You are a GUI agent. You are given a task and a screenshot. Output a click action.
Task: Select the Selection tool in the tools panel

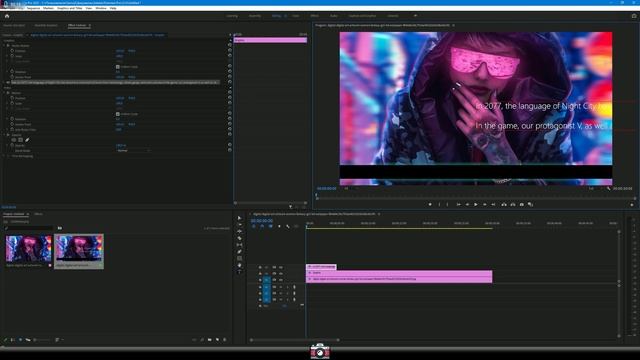click(x=239, y=218)
